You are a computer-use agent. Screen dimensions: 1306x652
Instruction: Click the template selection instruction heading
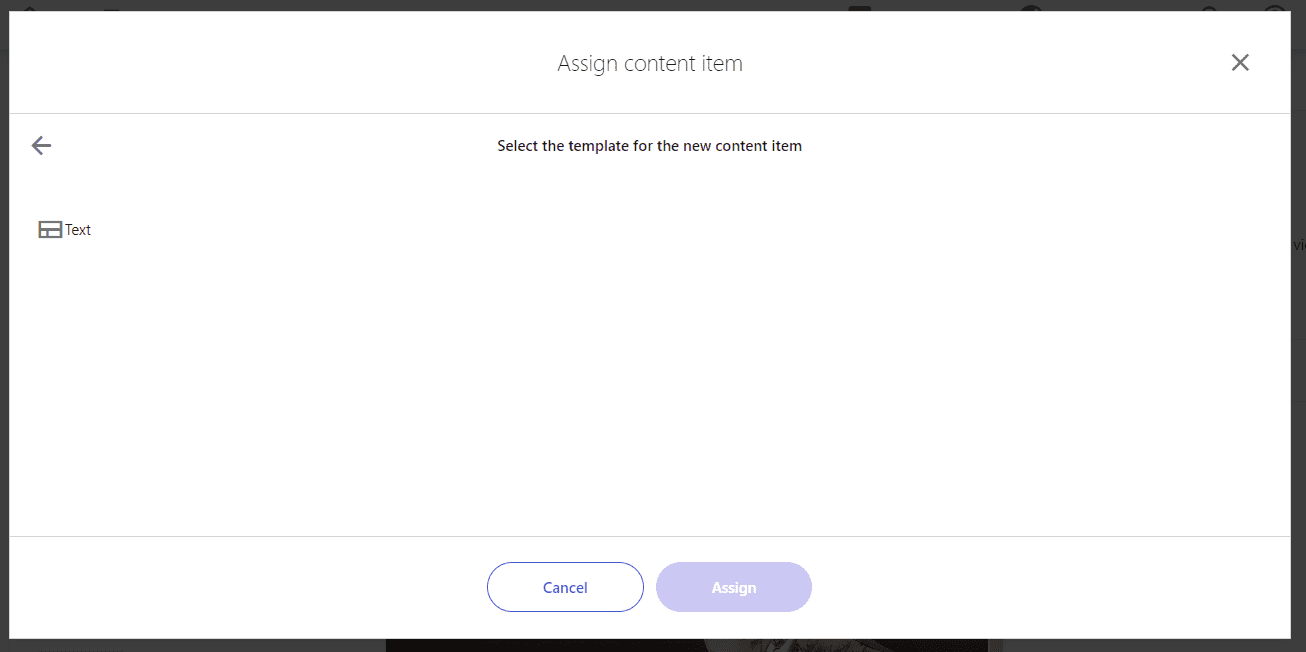[650, 146]
